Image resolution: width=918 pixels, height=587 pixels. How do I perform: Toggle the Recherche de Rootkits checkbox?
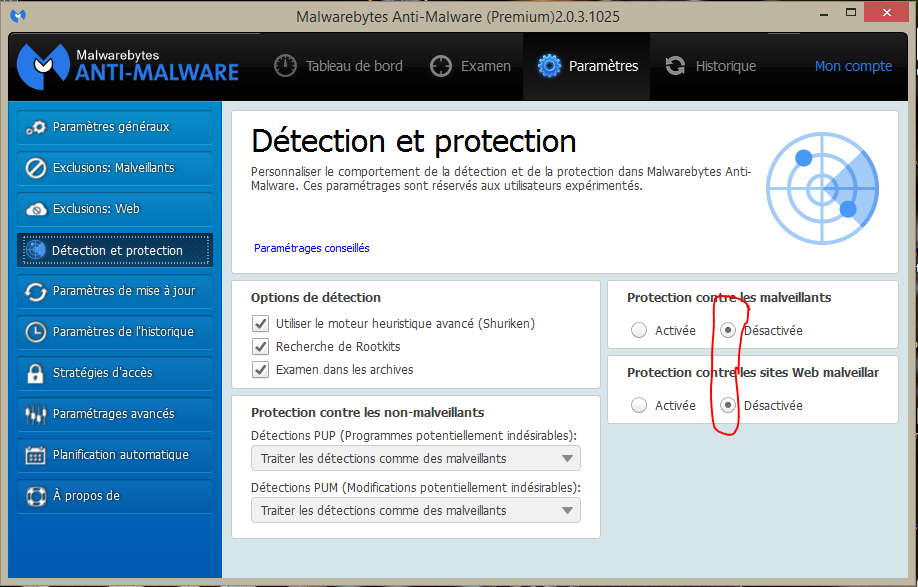260,346
